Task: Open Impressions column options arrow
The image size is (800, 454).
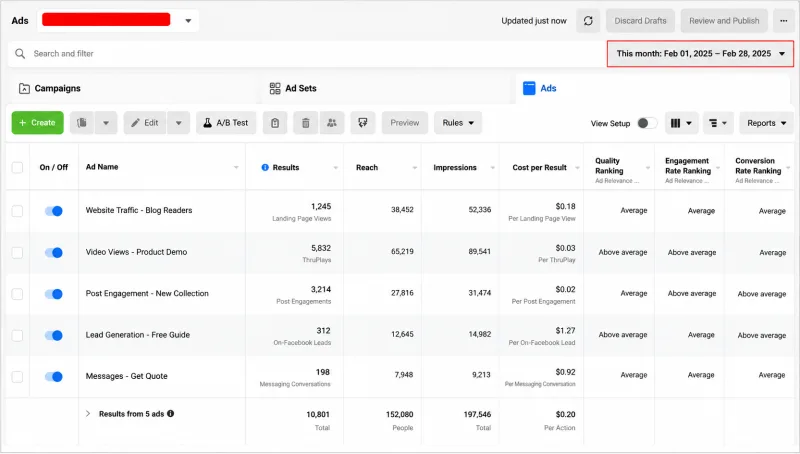Action: [x=492, y=168]
